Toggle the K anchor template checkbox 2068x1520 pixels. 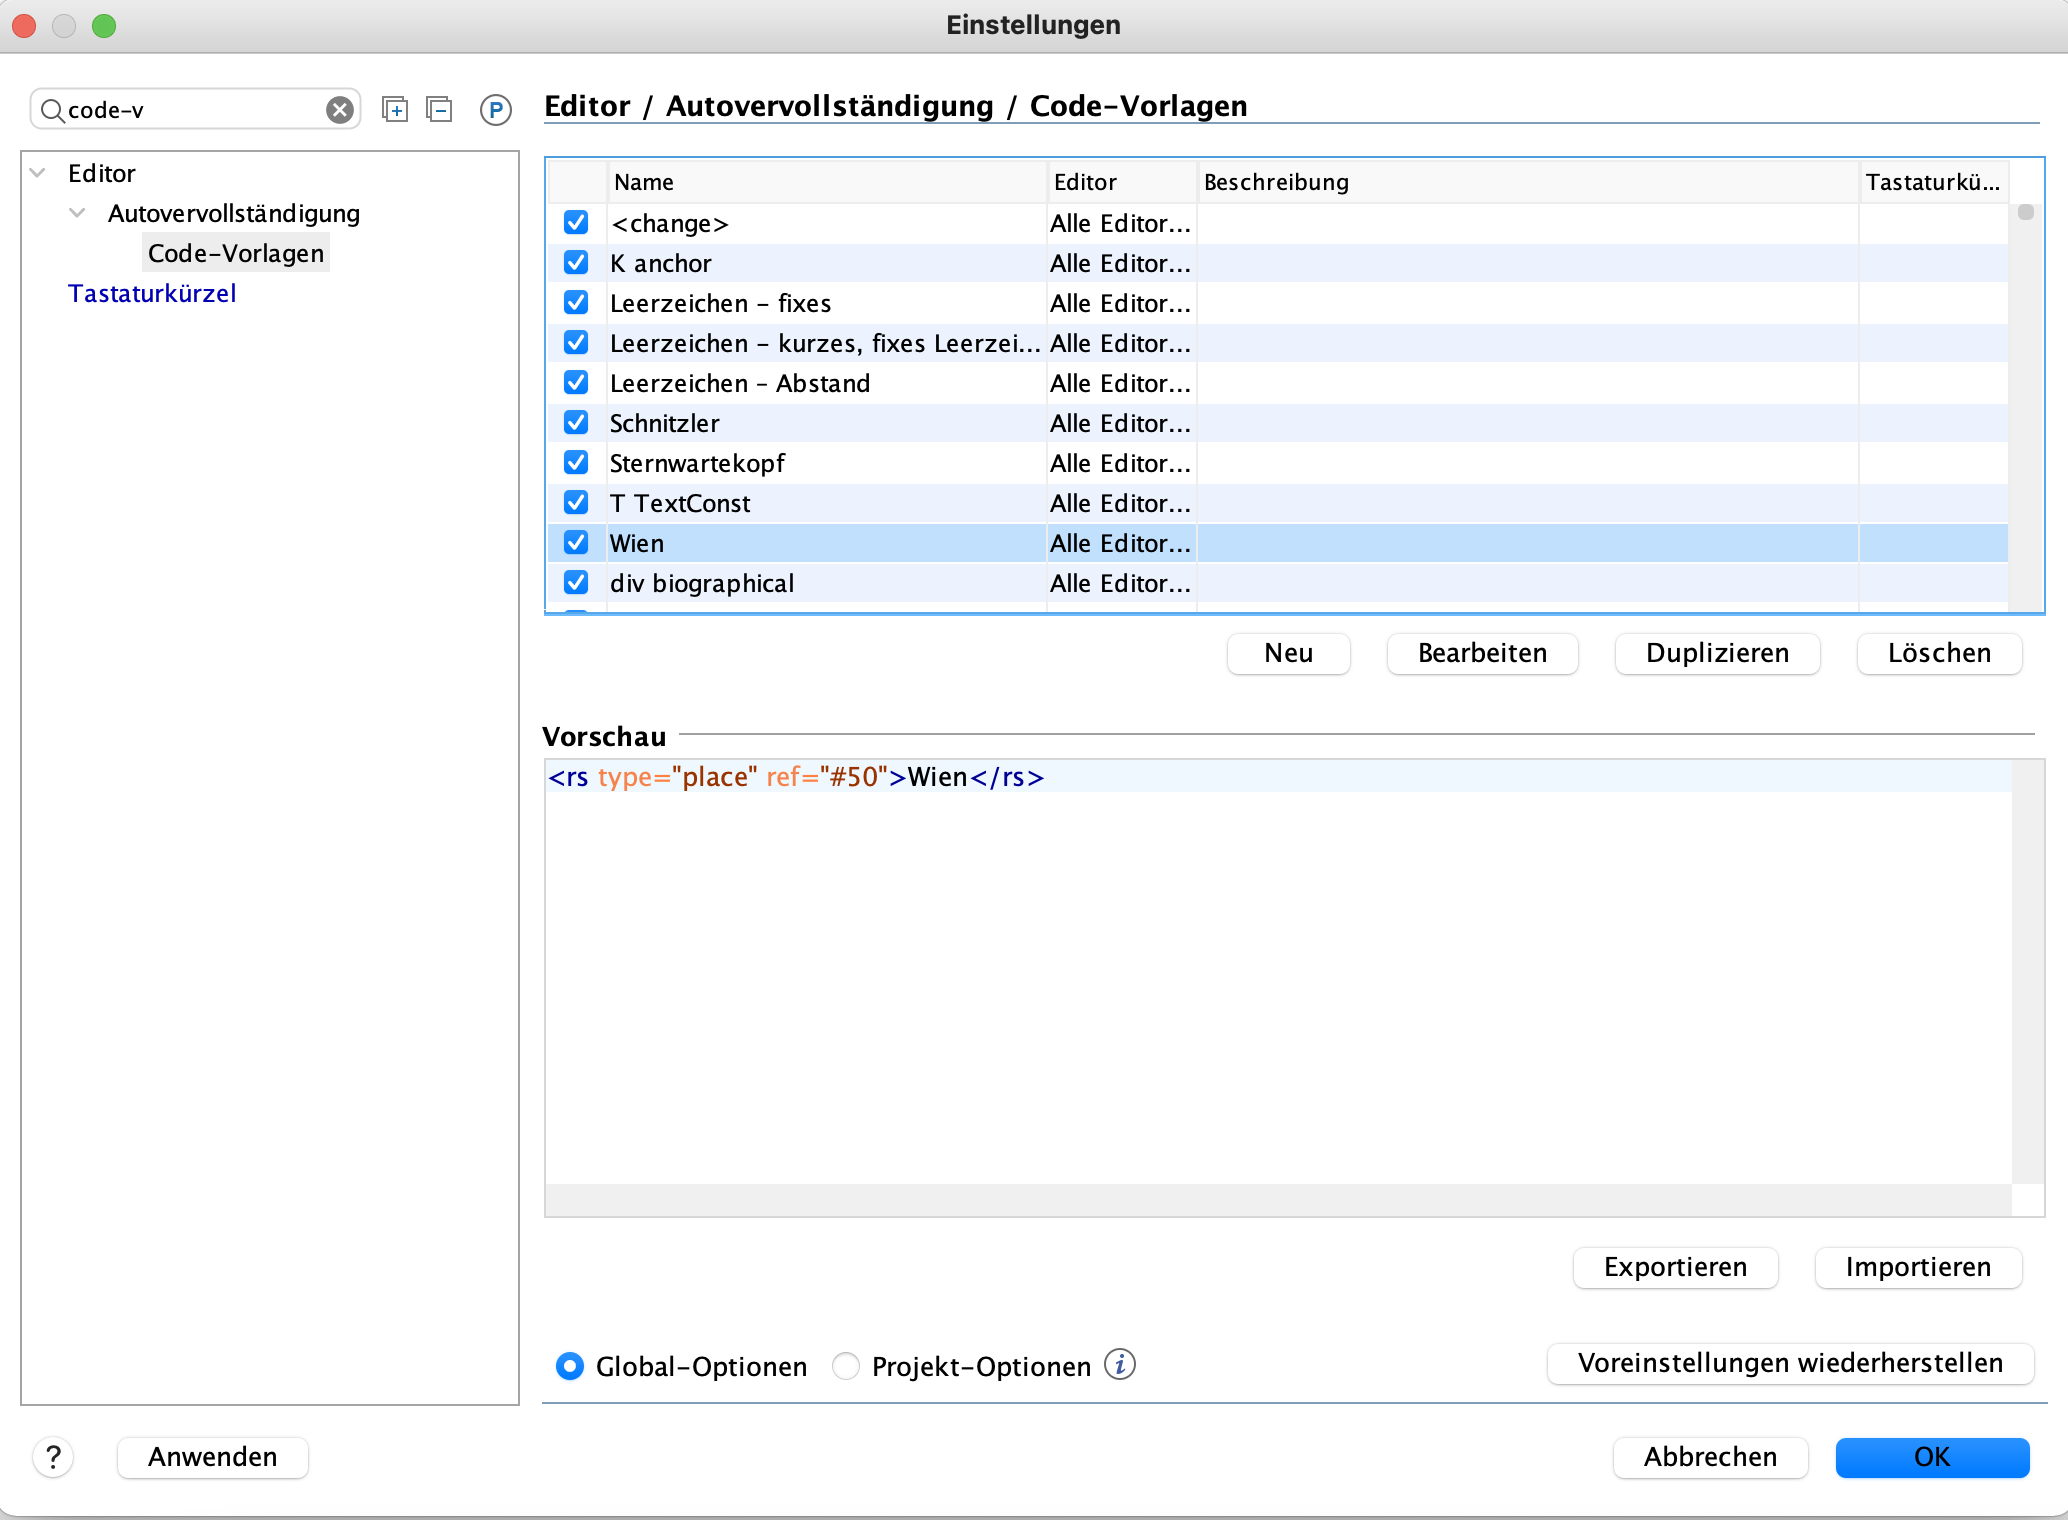(576, 263)
